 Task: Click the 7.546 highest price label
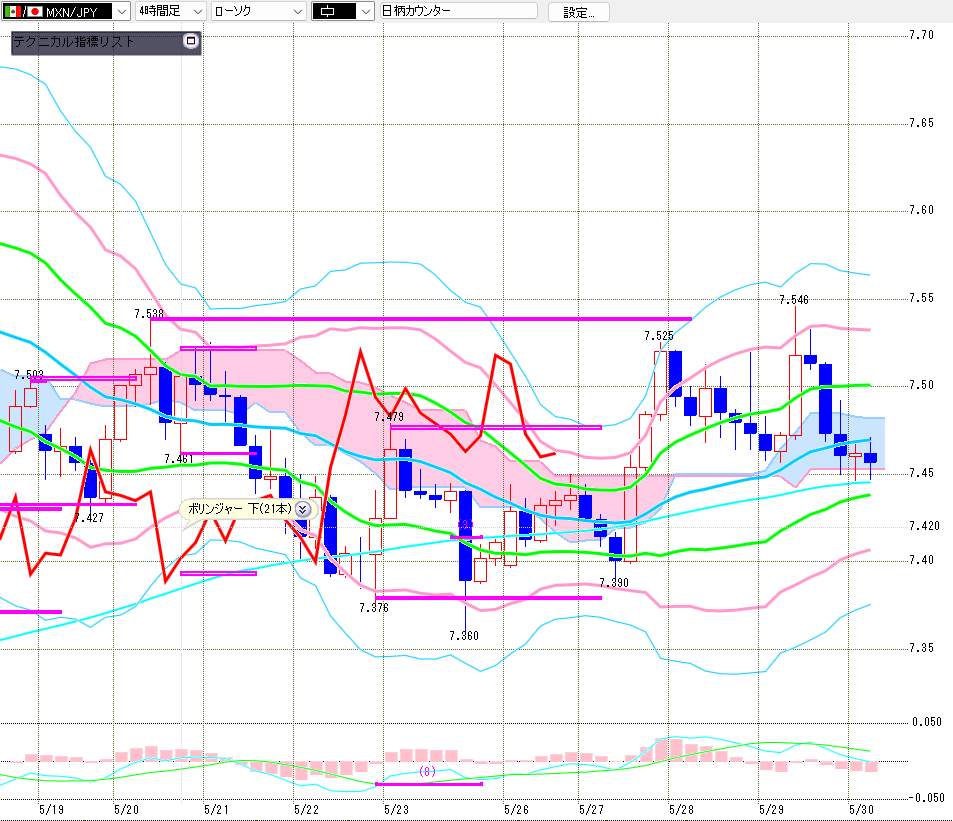click(x=794, y=300)
